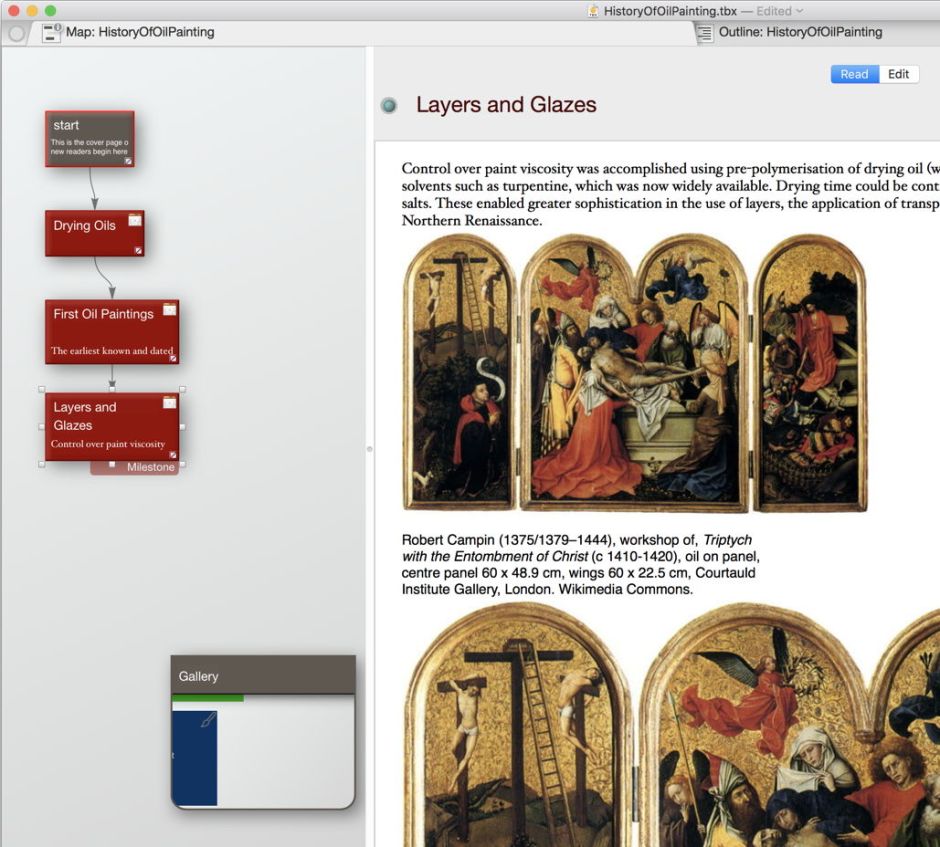The height and width of the screenshot is (847, 940).
Task: Click the image badge on First Oil Paintings note
Action: [169, 309]
